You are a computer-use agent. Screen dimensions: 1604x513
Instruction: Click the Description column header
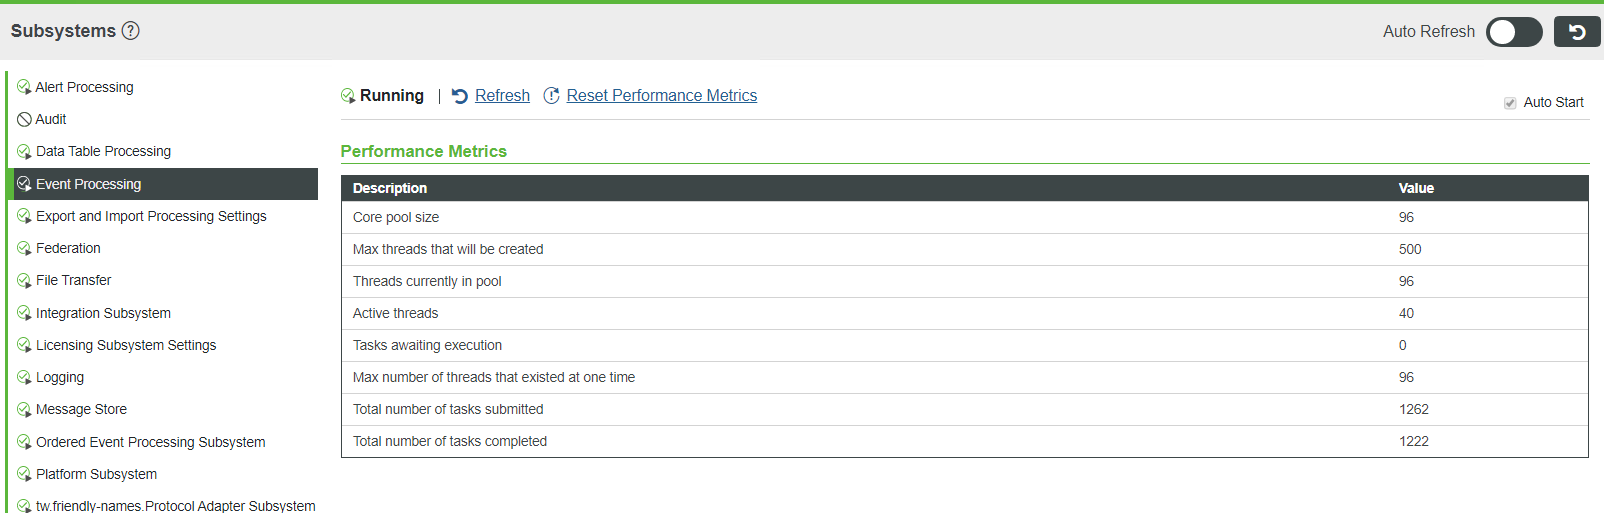tap(390, 188)
